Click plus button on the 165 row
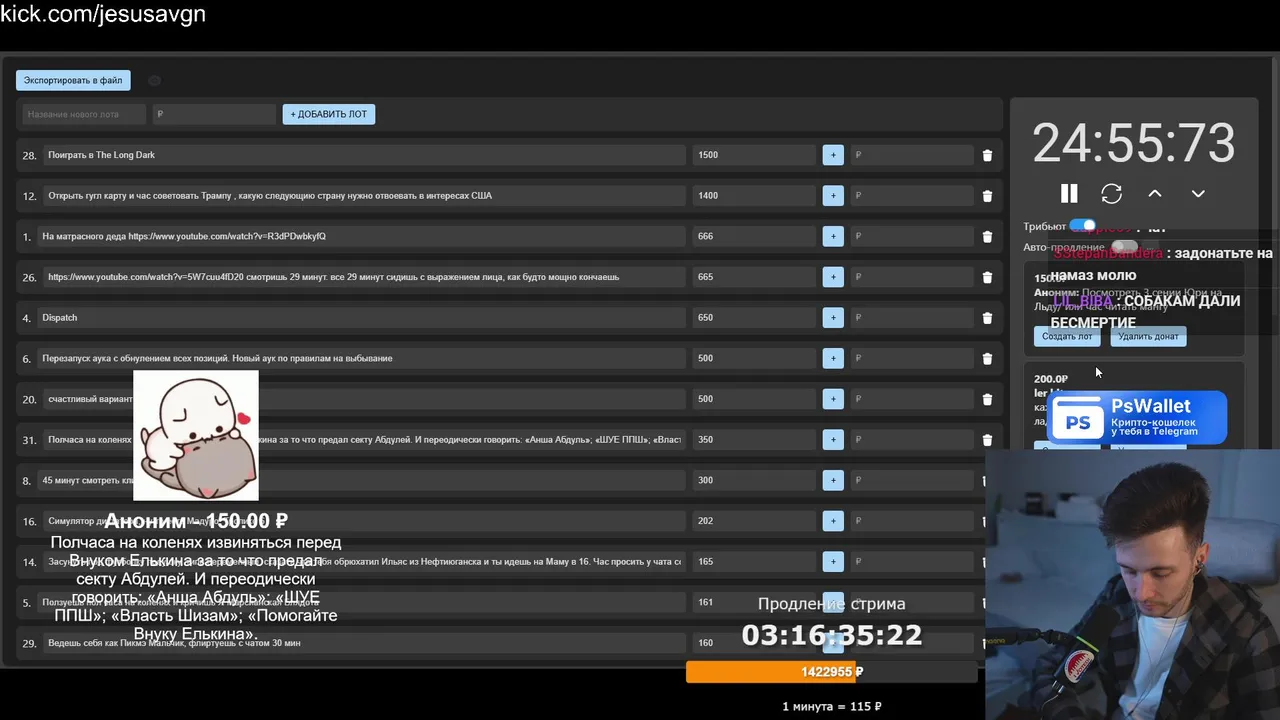1280x720 pixels. pos(833,562)
